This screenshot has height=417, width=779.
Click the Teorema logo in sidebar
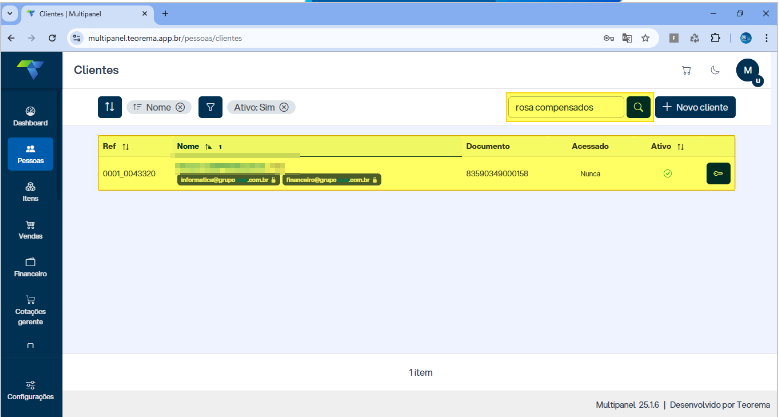pos(30,70)
